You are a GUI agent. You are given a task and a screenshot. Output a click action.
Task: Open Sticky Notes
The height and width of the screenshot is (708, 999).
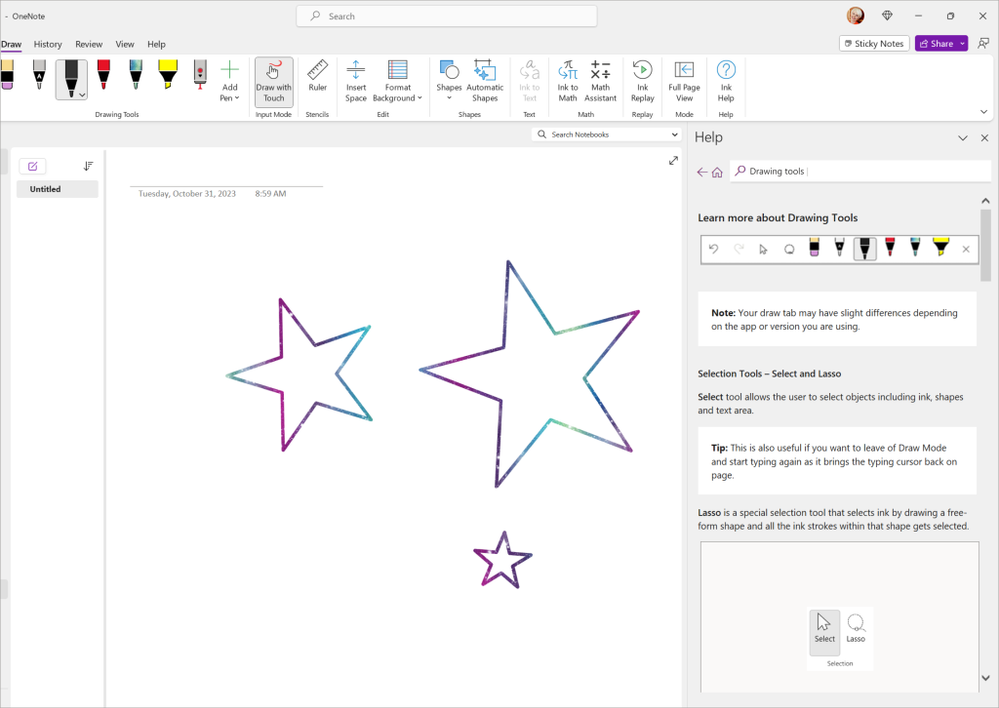(x=873, y=43)
